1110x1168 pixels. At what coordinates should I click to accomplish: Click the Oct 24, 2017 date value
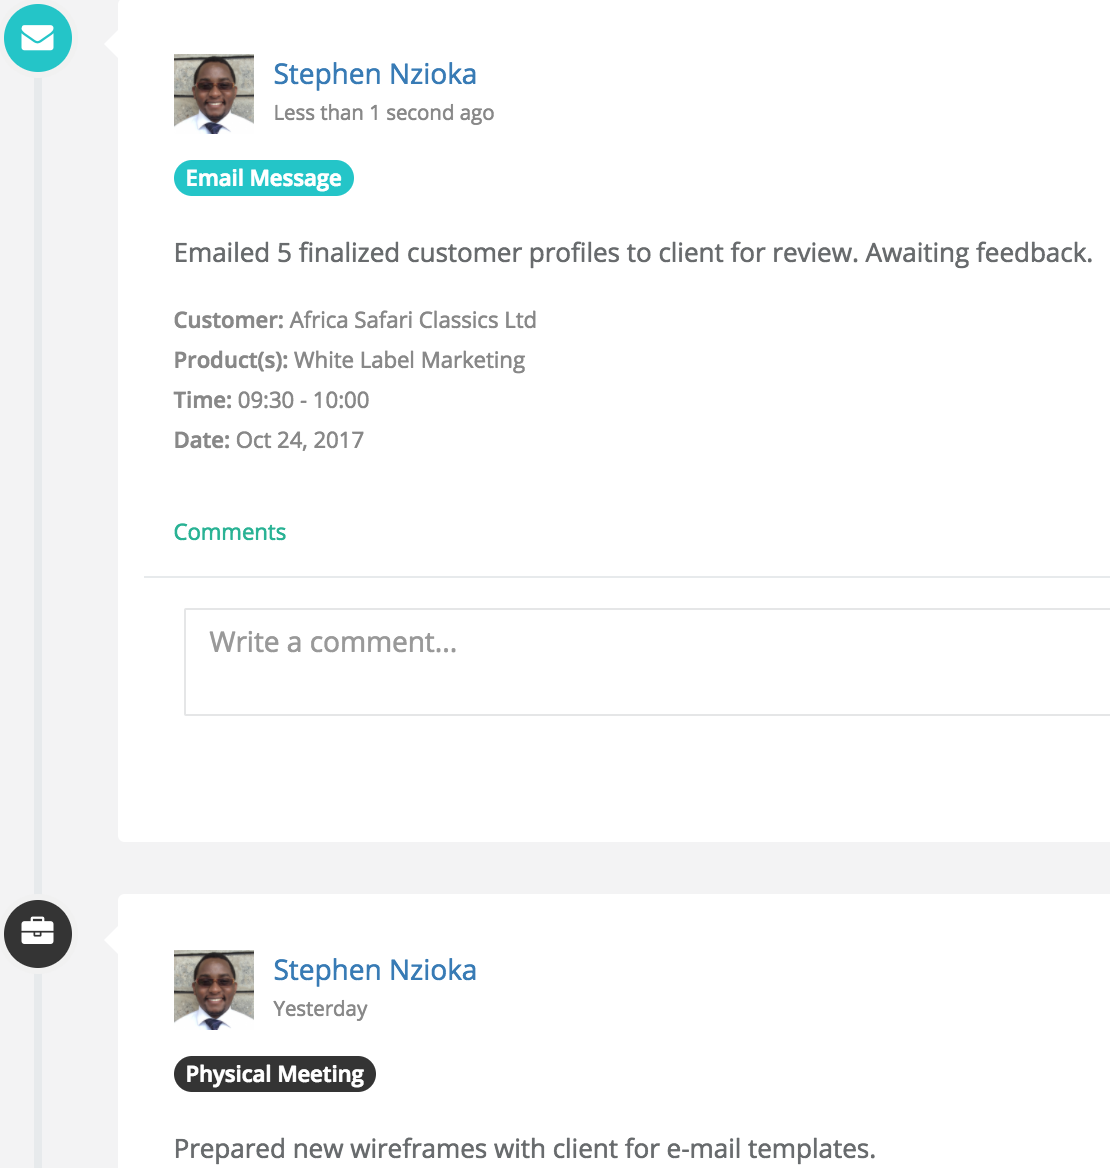click(299, 440)
